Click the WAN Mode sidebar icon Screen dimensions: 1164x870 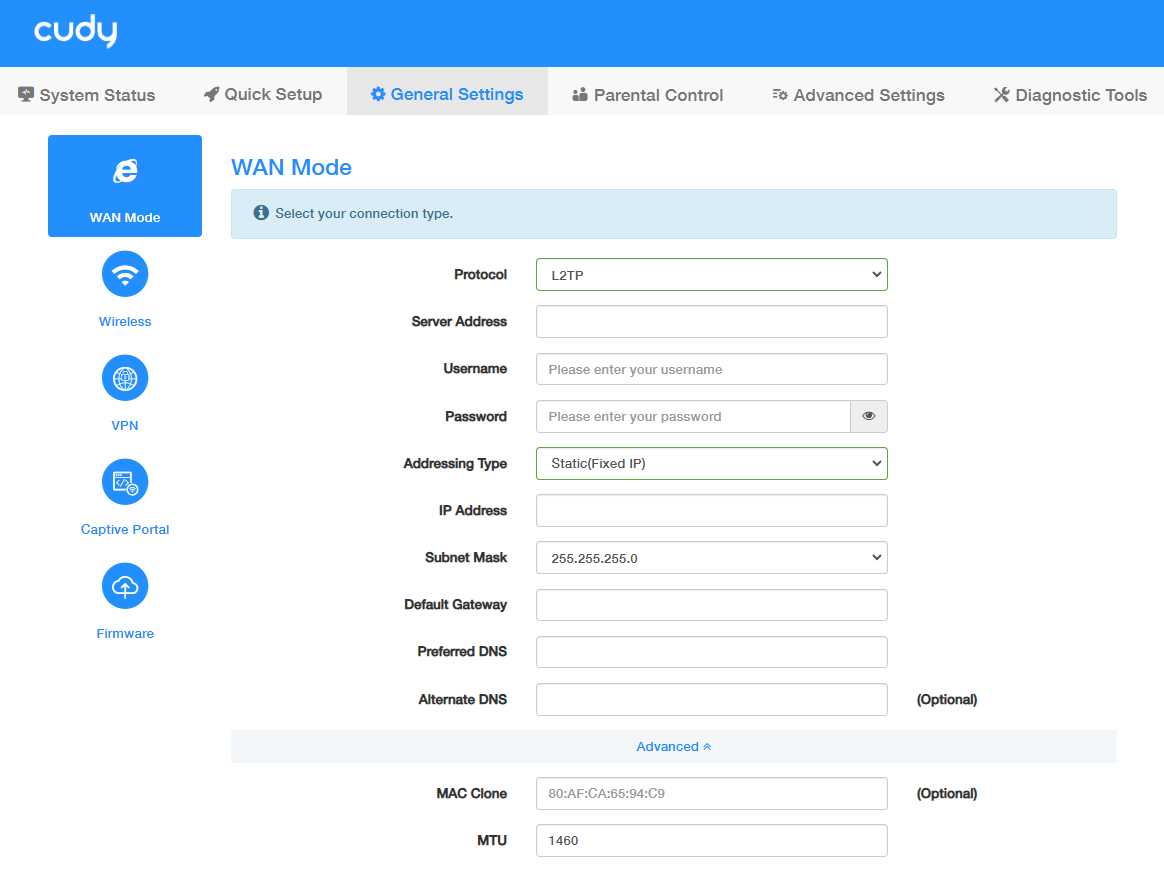tap(125, 172)
